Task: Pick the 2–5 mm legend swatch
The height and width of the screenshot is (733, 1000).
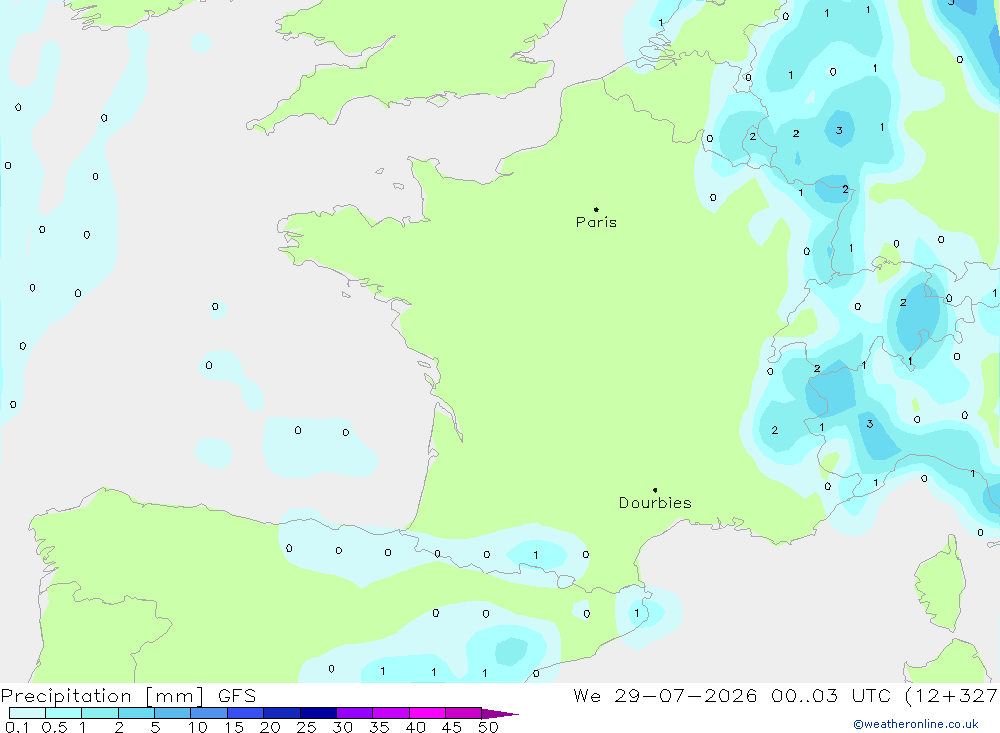Action: click(136, 713)
